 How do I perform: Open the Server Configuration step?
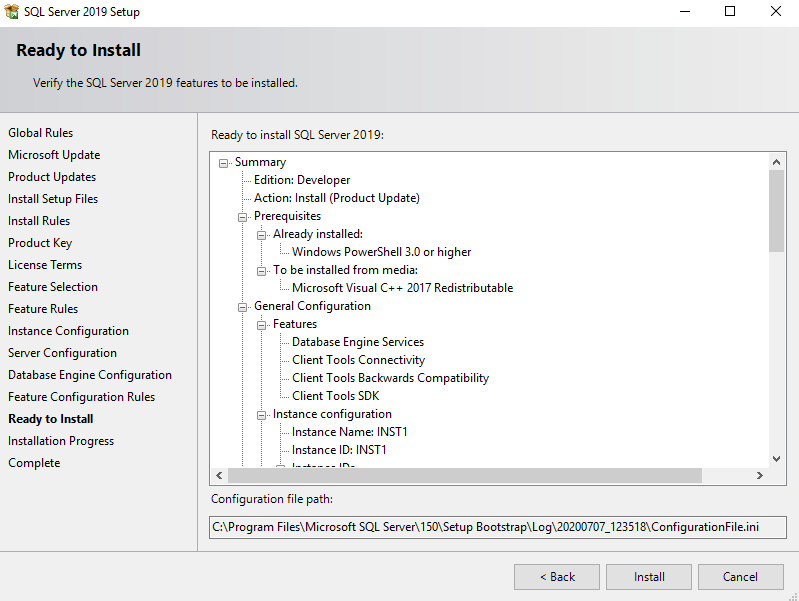coord(62,353)
